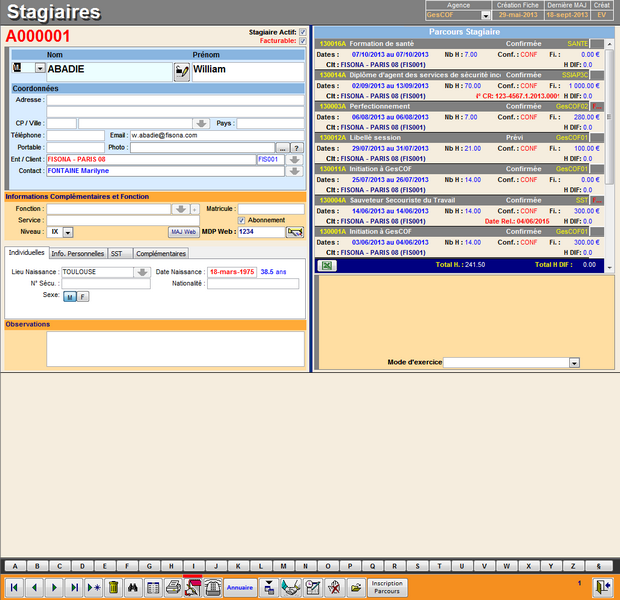620x600 pixels.
Task: Click the printer icon in bottom toolbar
Action: [173, 587]
